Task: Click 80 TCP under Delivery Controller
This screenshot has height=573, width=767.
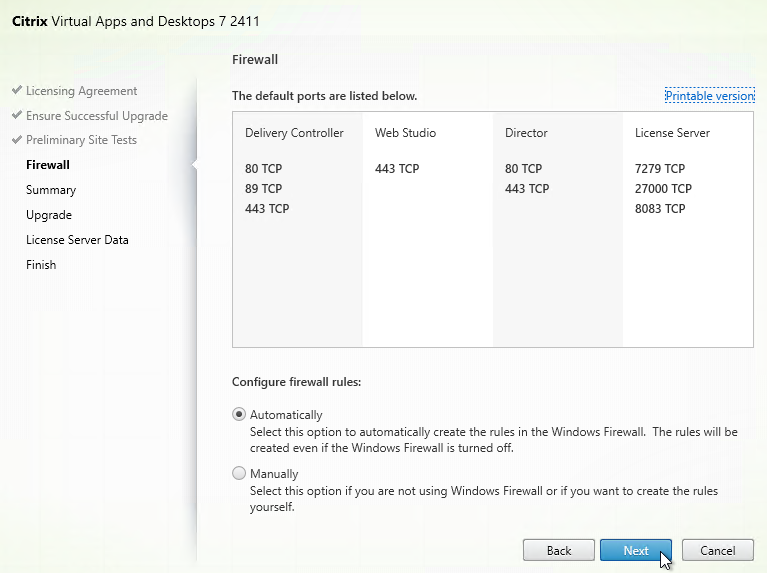Action: [264, 169]
